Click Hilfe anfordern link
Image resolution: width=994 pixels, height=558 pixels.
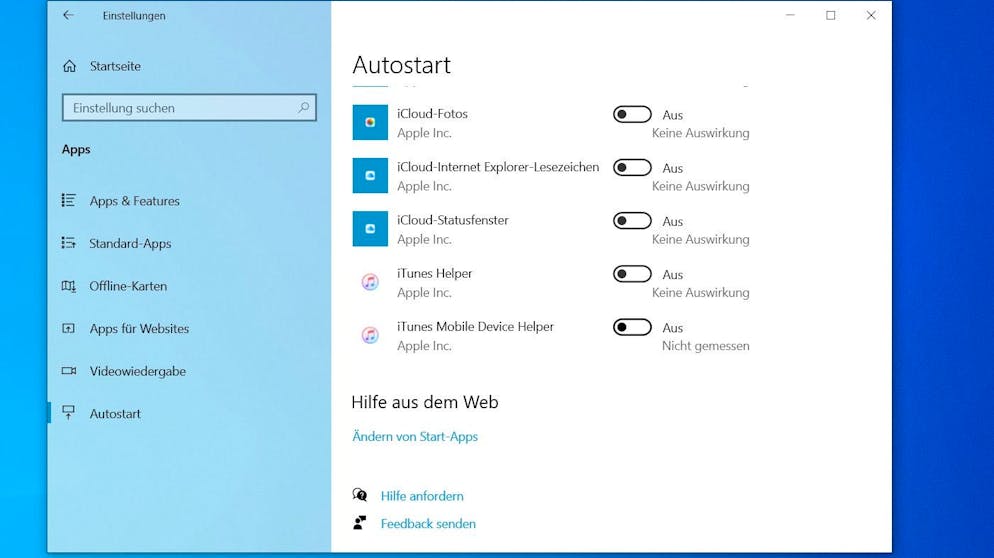click(x=422, y=496)
